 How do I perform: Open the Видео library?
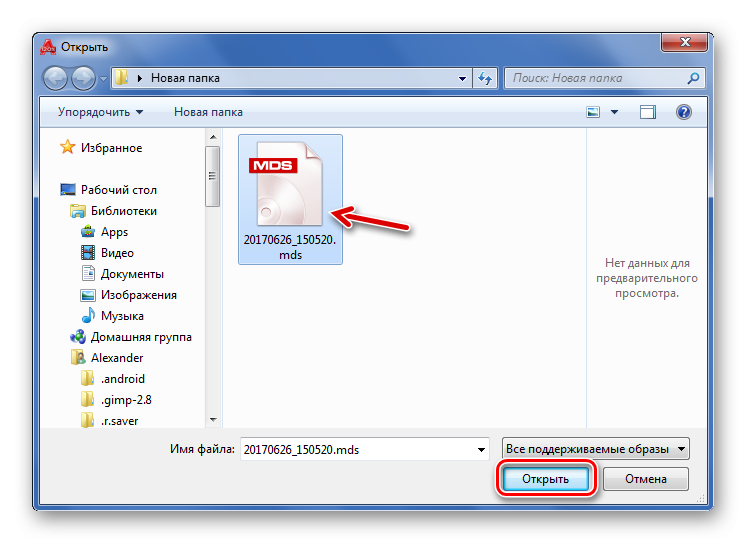[x=117, y=253]
